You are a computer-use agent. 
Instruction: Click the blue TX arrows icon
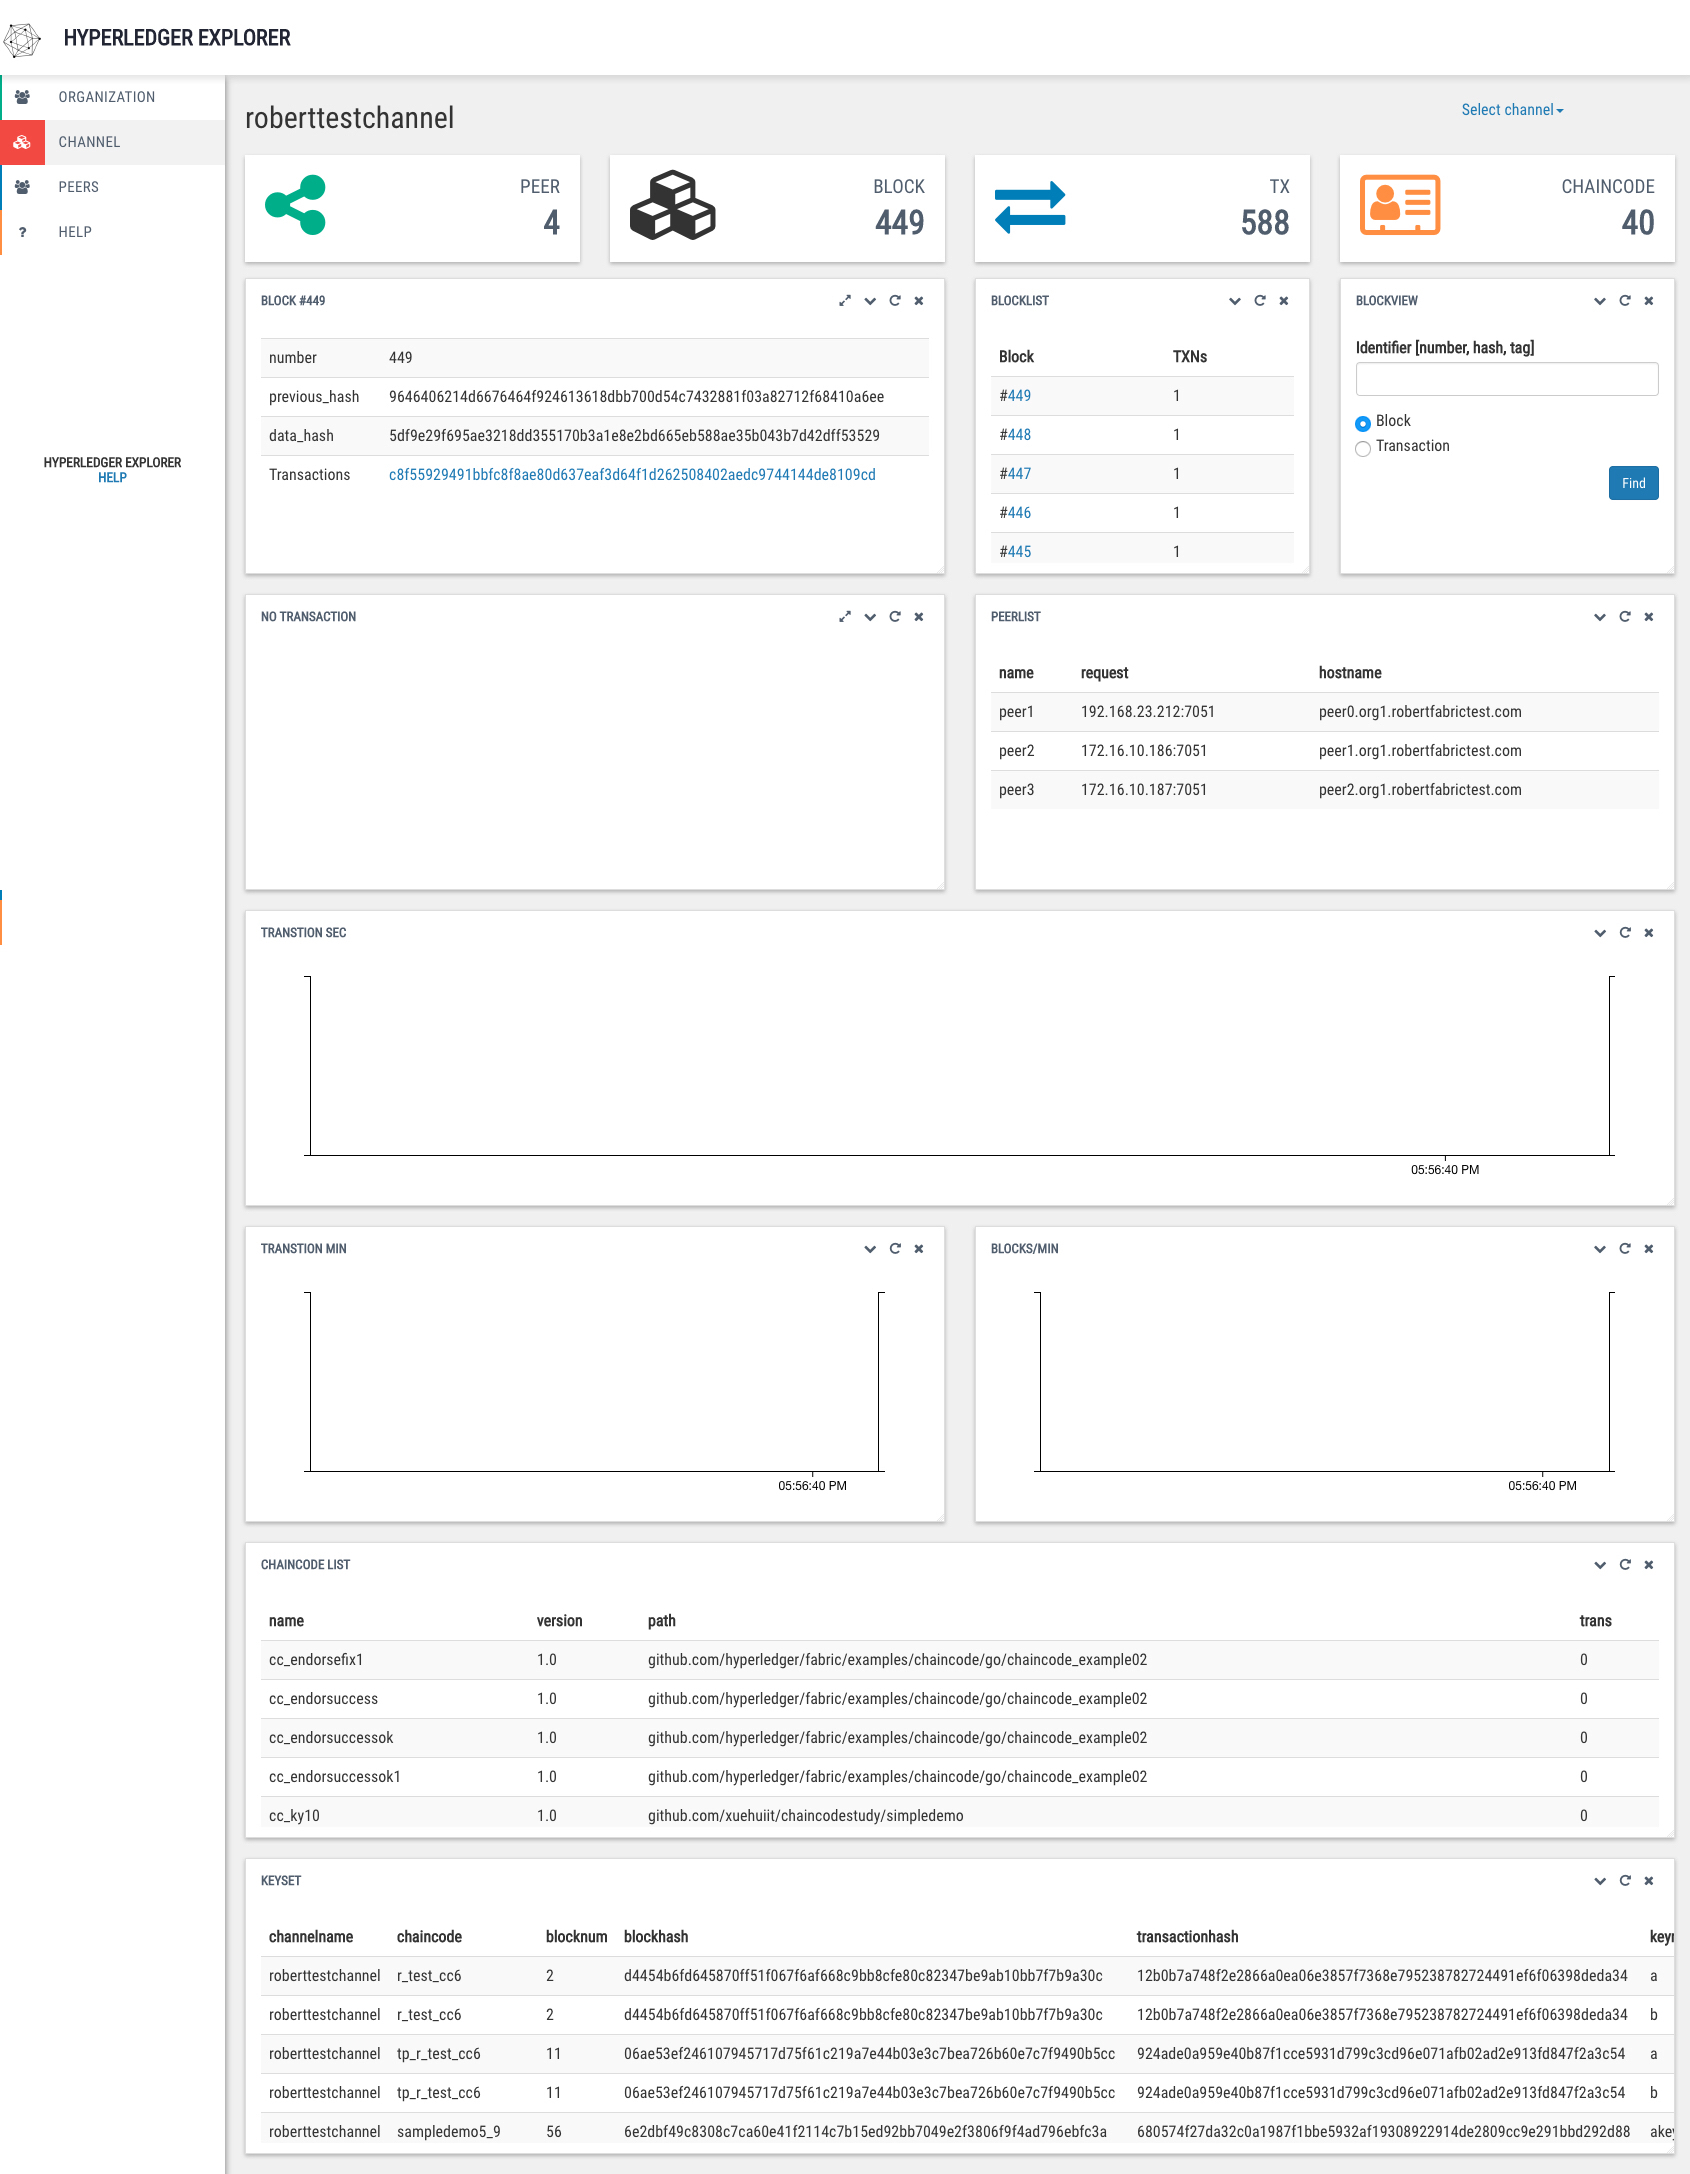[1030, 207]
